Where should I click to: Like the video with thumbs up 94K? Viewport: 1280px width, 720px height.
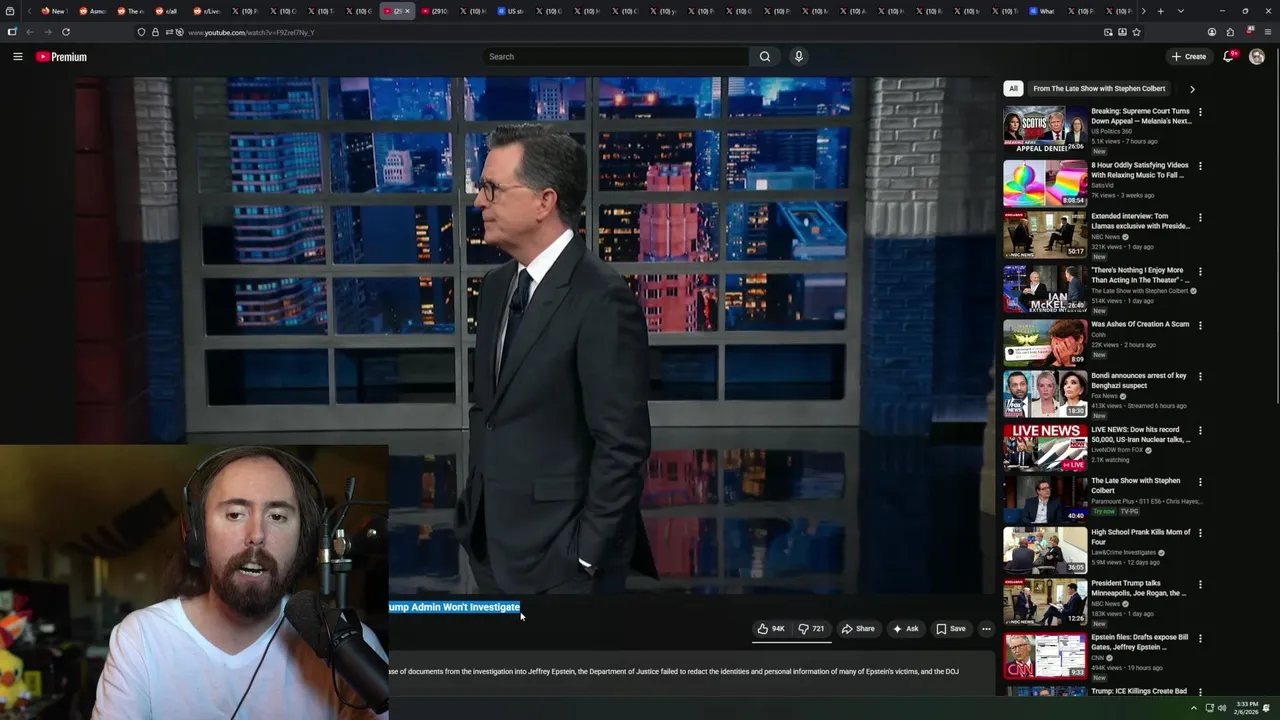pos(771,629)
